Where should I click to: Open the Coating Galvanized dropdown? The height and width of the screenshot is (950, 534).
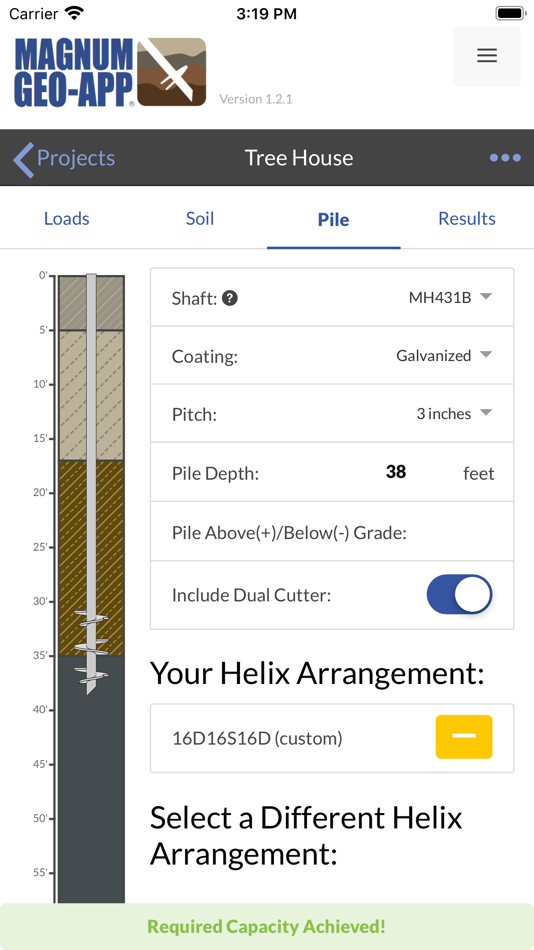pos(444,356)
